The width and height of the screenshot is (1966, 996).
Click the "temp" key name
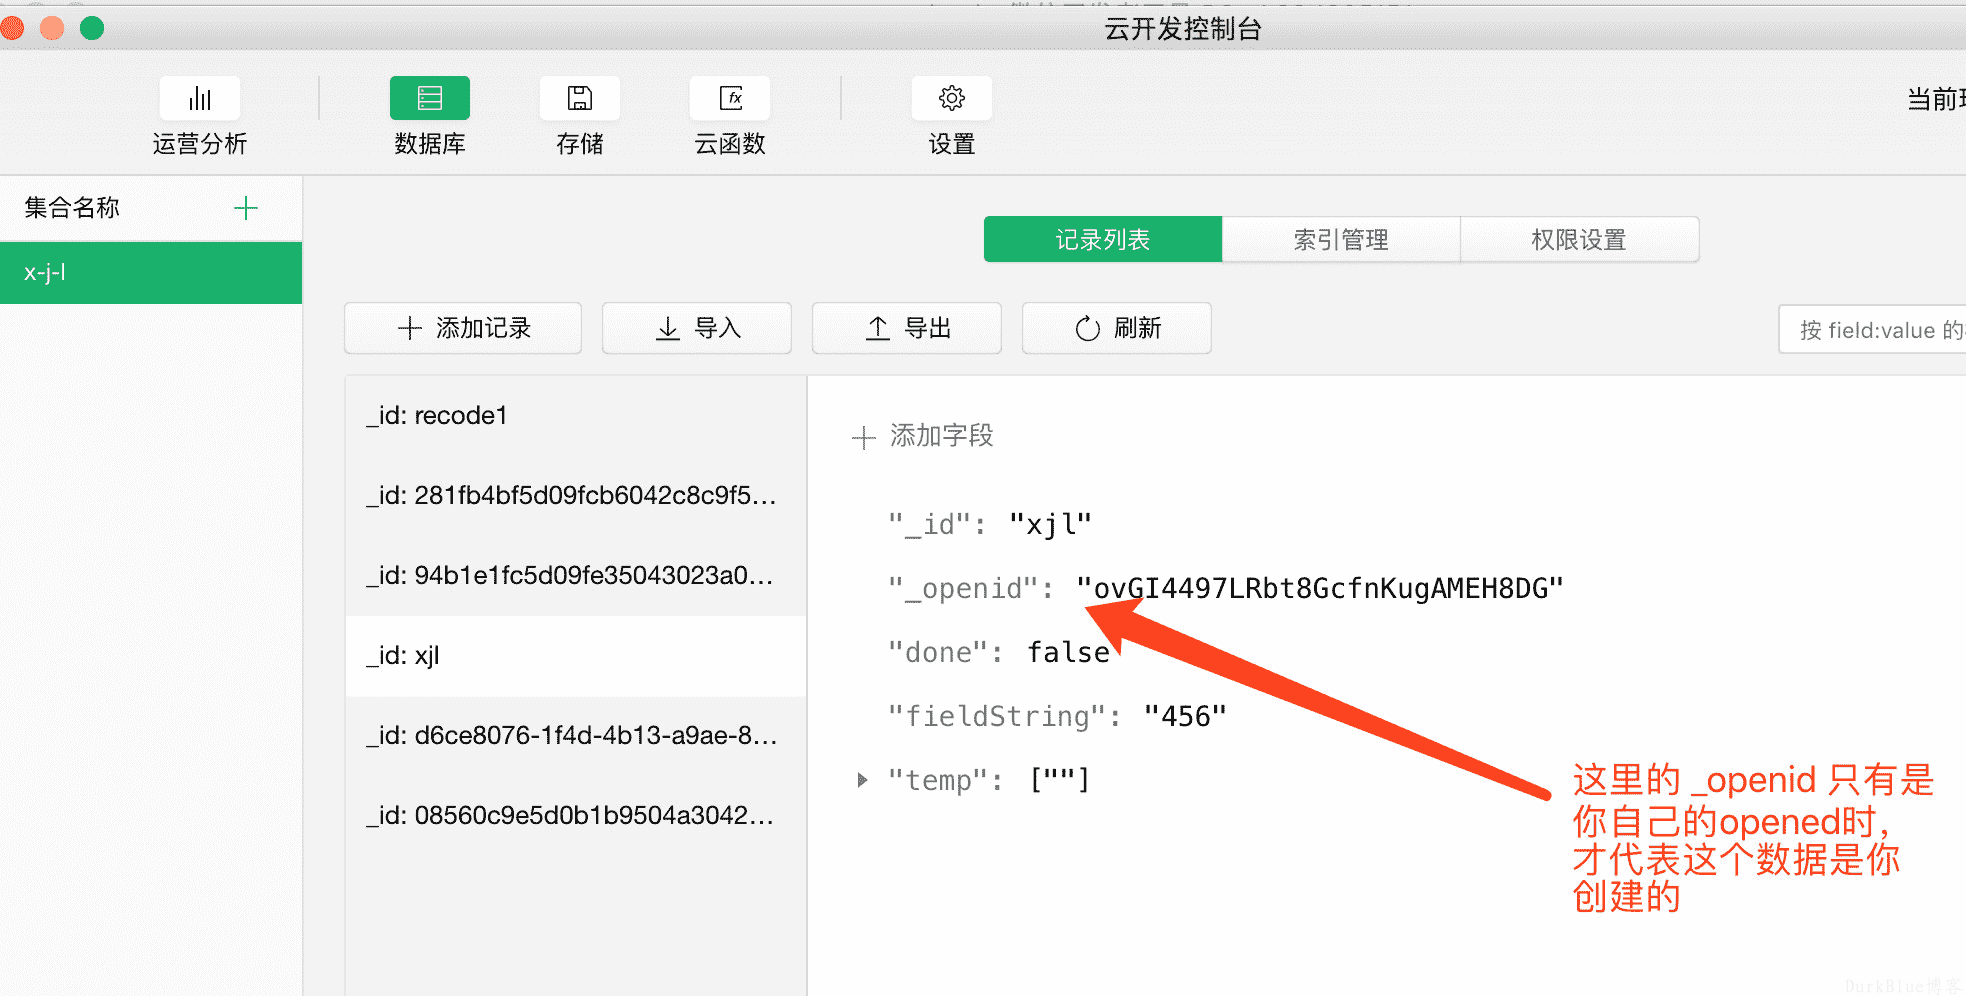point(938,779)
